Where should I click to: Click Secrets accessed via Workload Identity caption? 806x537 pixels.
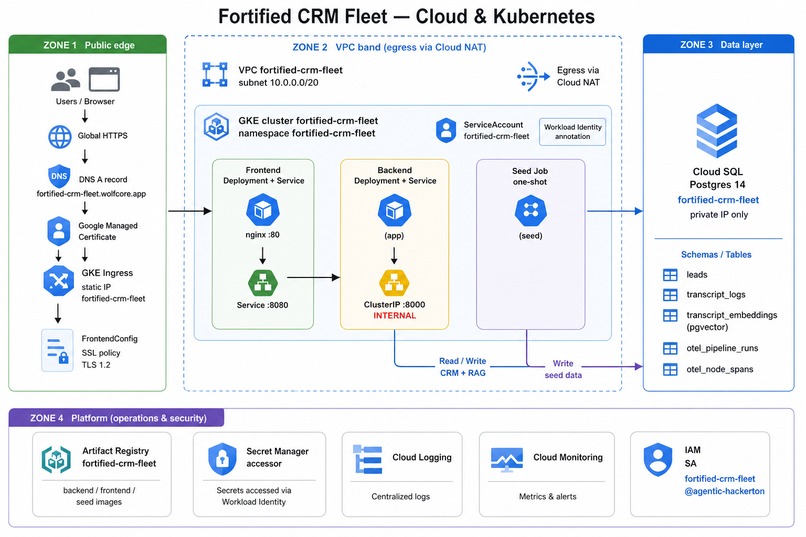click(254, 496)
